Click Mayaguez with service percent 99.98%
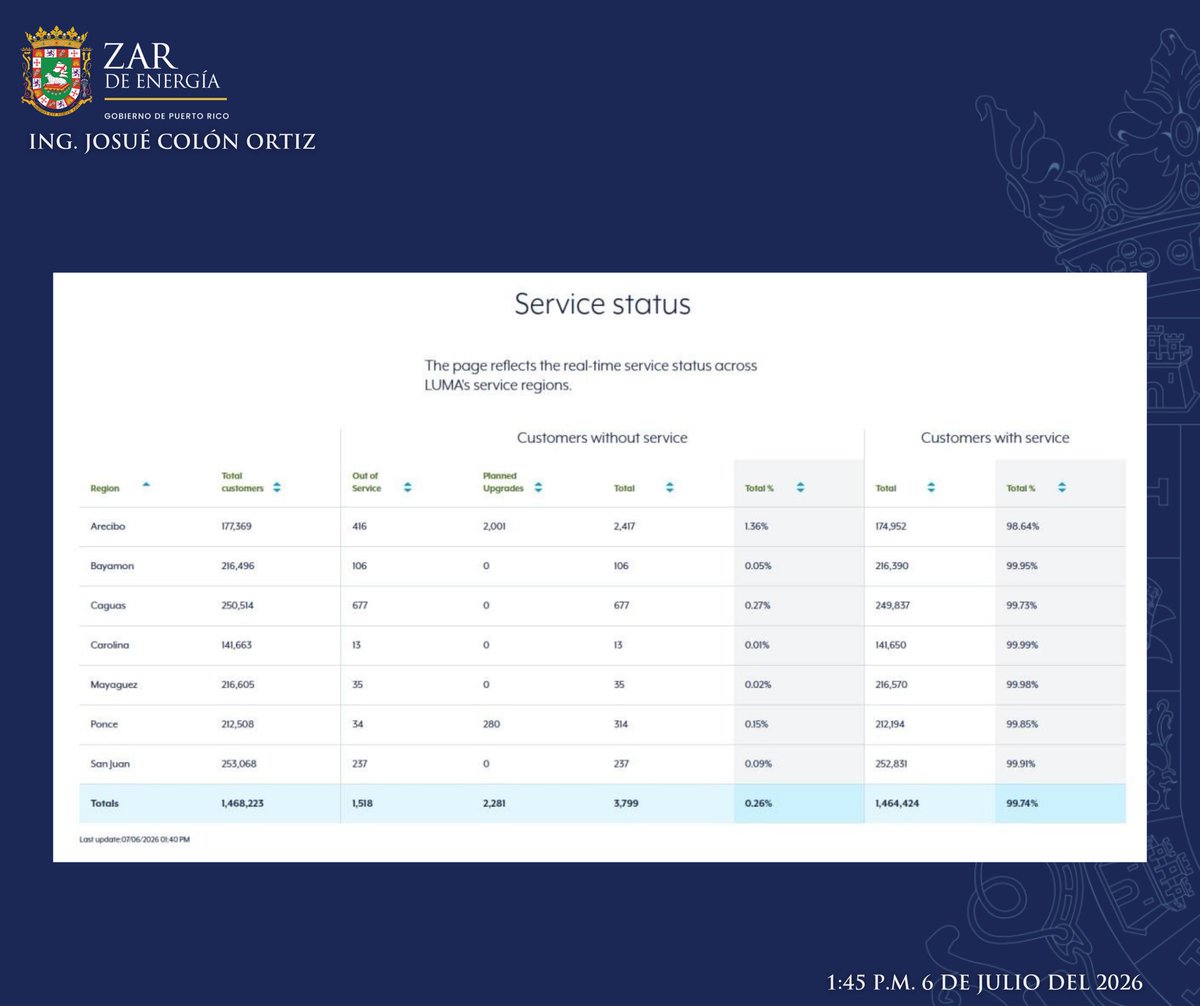The height and width of the screenshot is (1006, 1200). [x=1022, y=685]
